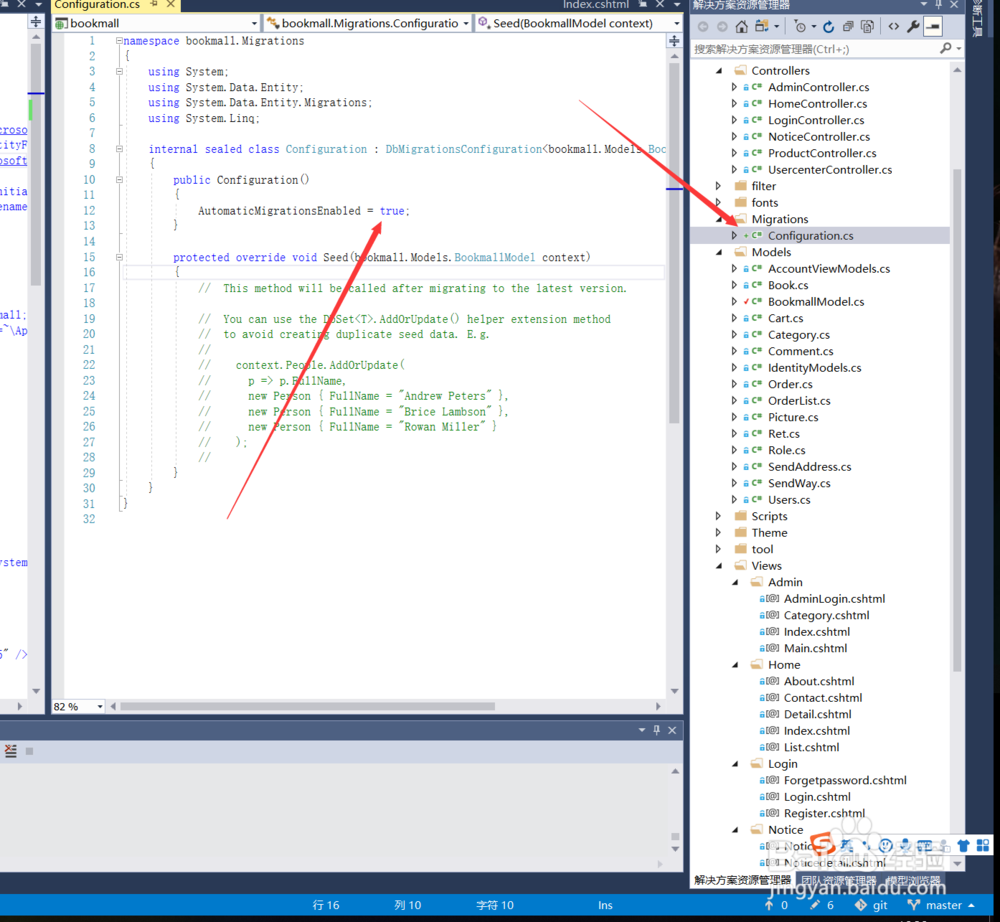The image size is (1000, 922).
Task: Click the stop square icon in the output panel
Action: 29,751
